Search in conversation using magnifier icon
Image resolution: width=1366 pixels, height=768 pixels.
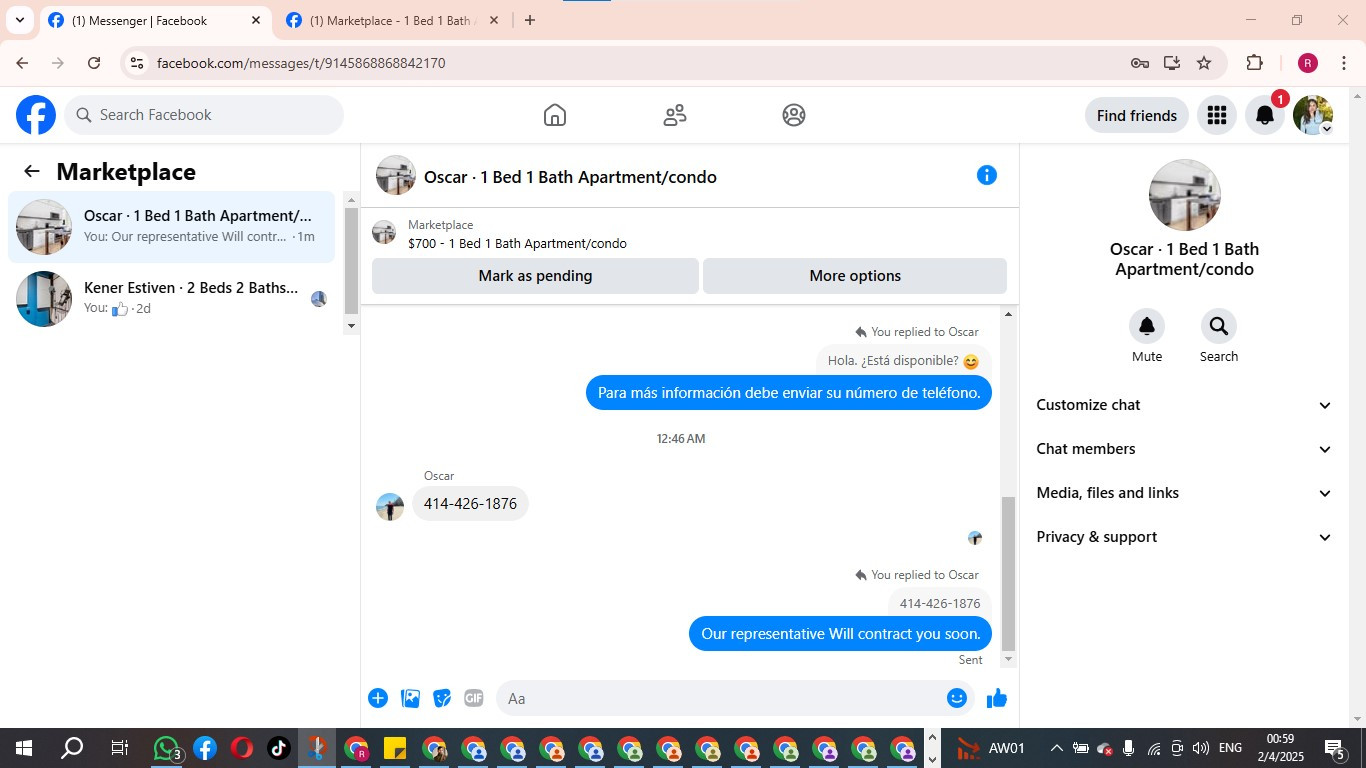[1219, 326]
